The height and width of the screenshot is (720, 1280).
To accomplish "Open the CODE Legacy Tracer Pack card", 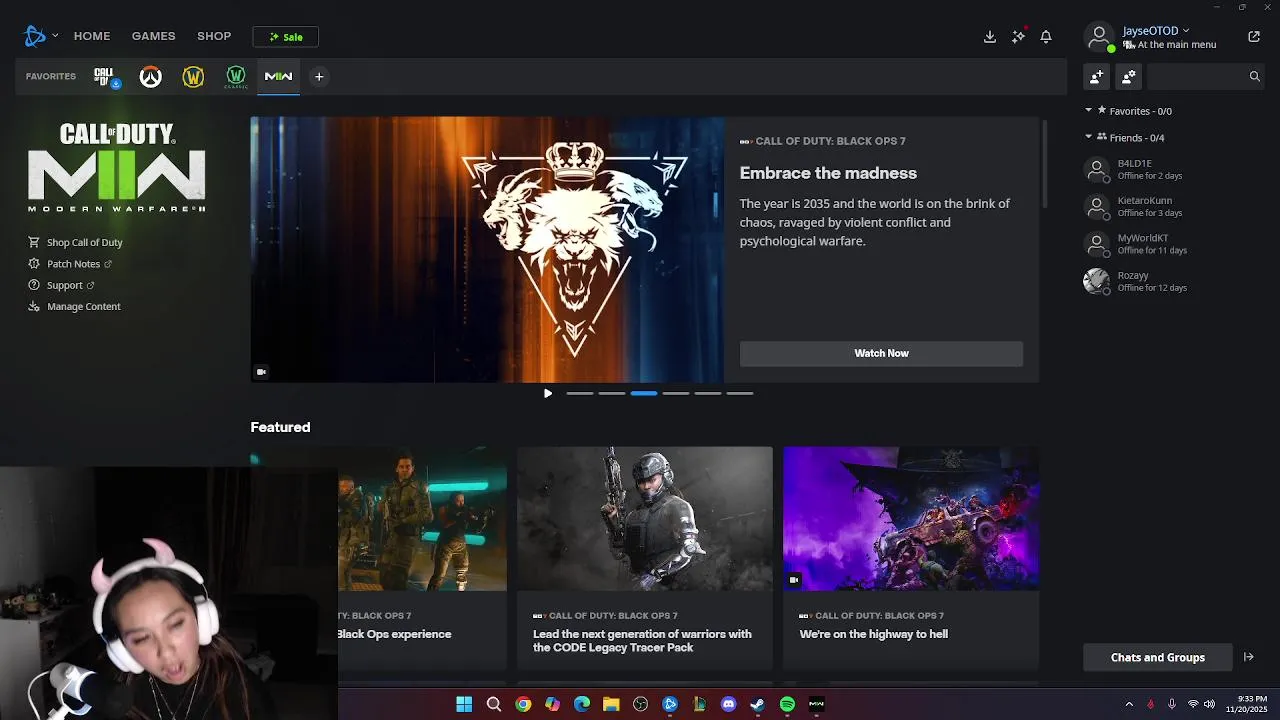I will point(645,558).
